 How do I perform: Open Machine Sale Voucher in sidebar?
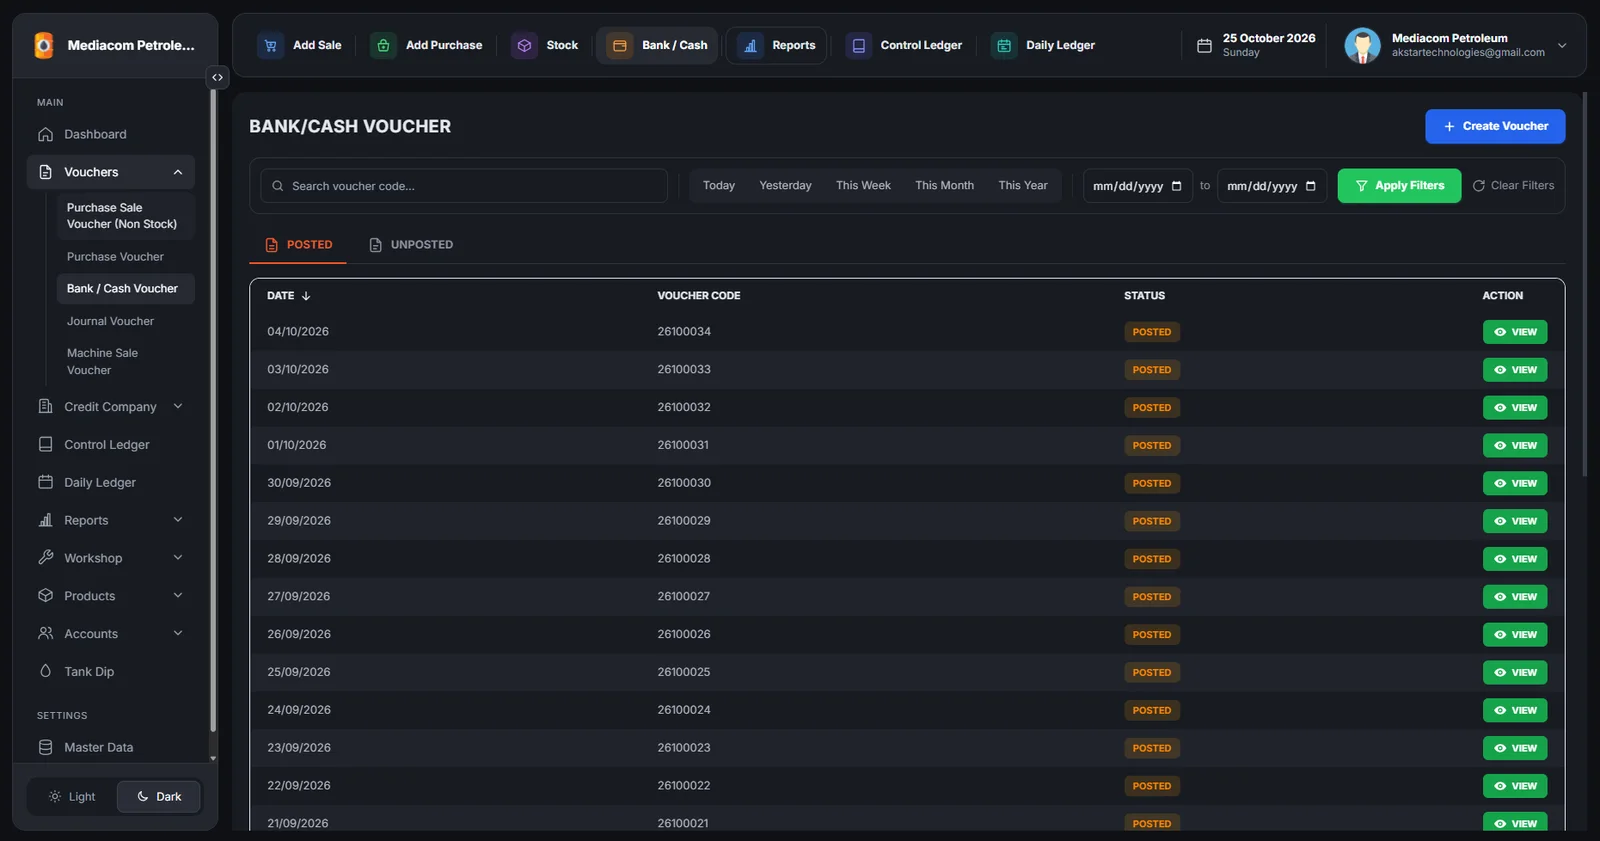[x=125, y=361]
